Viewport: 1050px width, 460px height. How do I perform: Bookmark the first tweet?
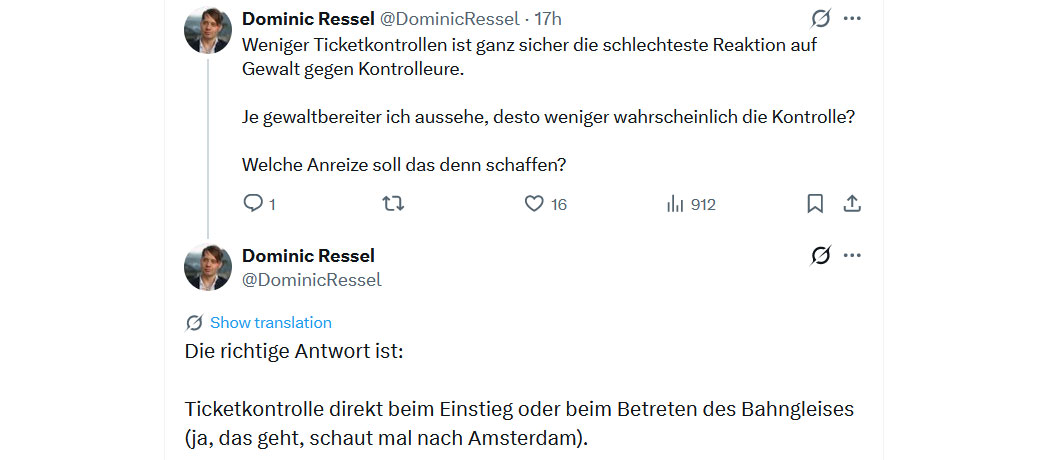(815, 204)
